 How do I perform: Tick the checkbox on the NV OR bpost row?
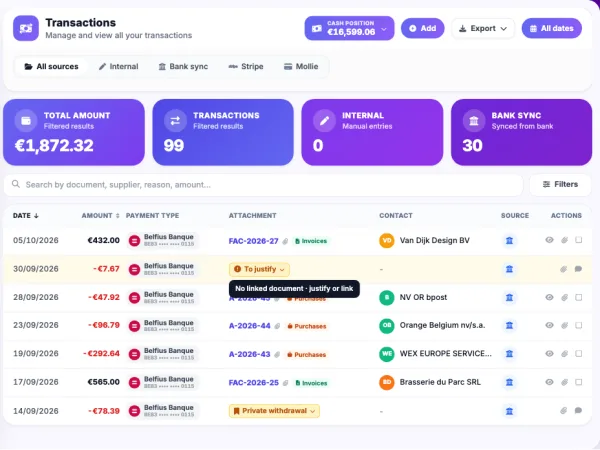click(x=579, y=297)
